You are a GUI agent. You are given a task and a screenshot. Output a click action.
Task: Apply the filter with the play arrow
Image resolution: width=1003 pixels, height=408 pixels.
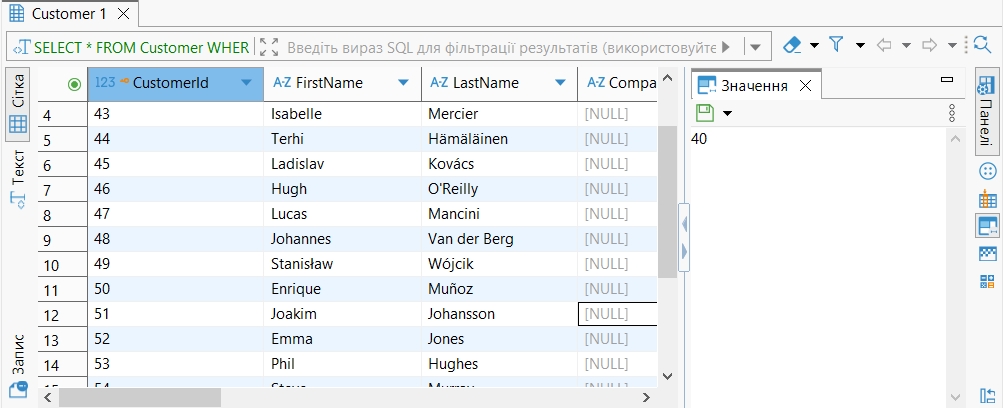pos(725,47)
